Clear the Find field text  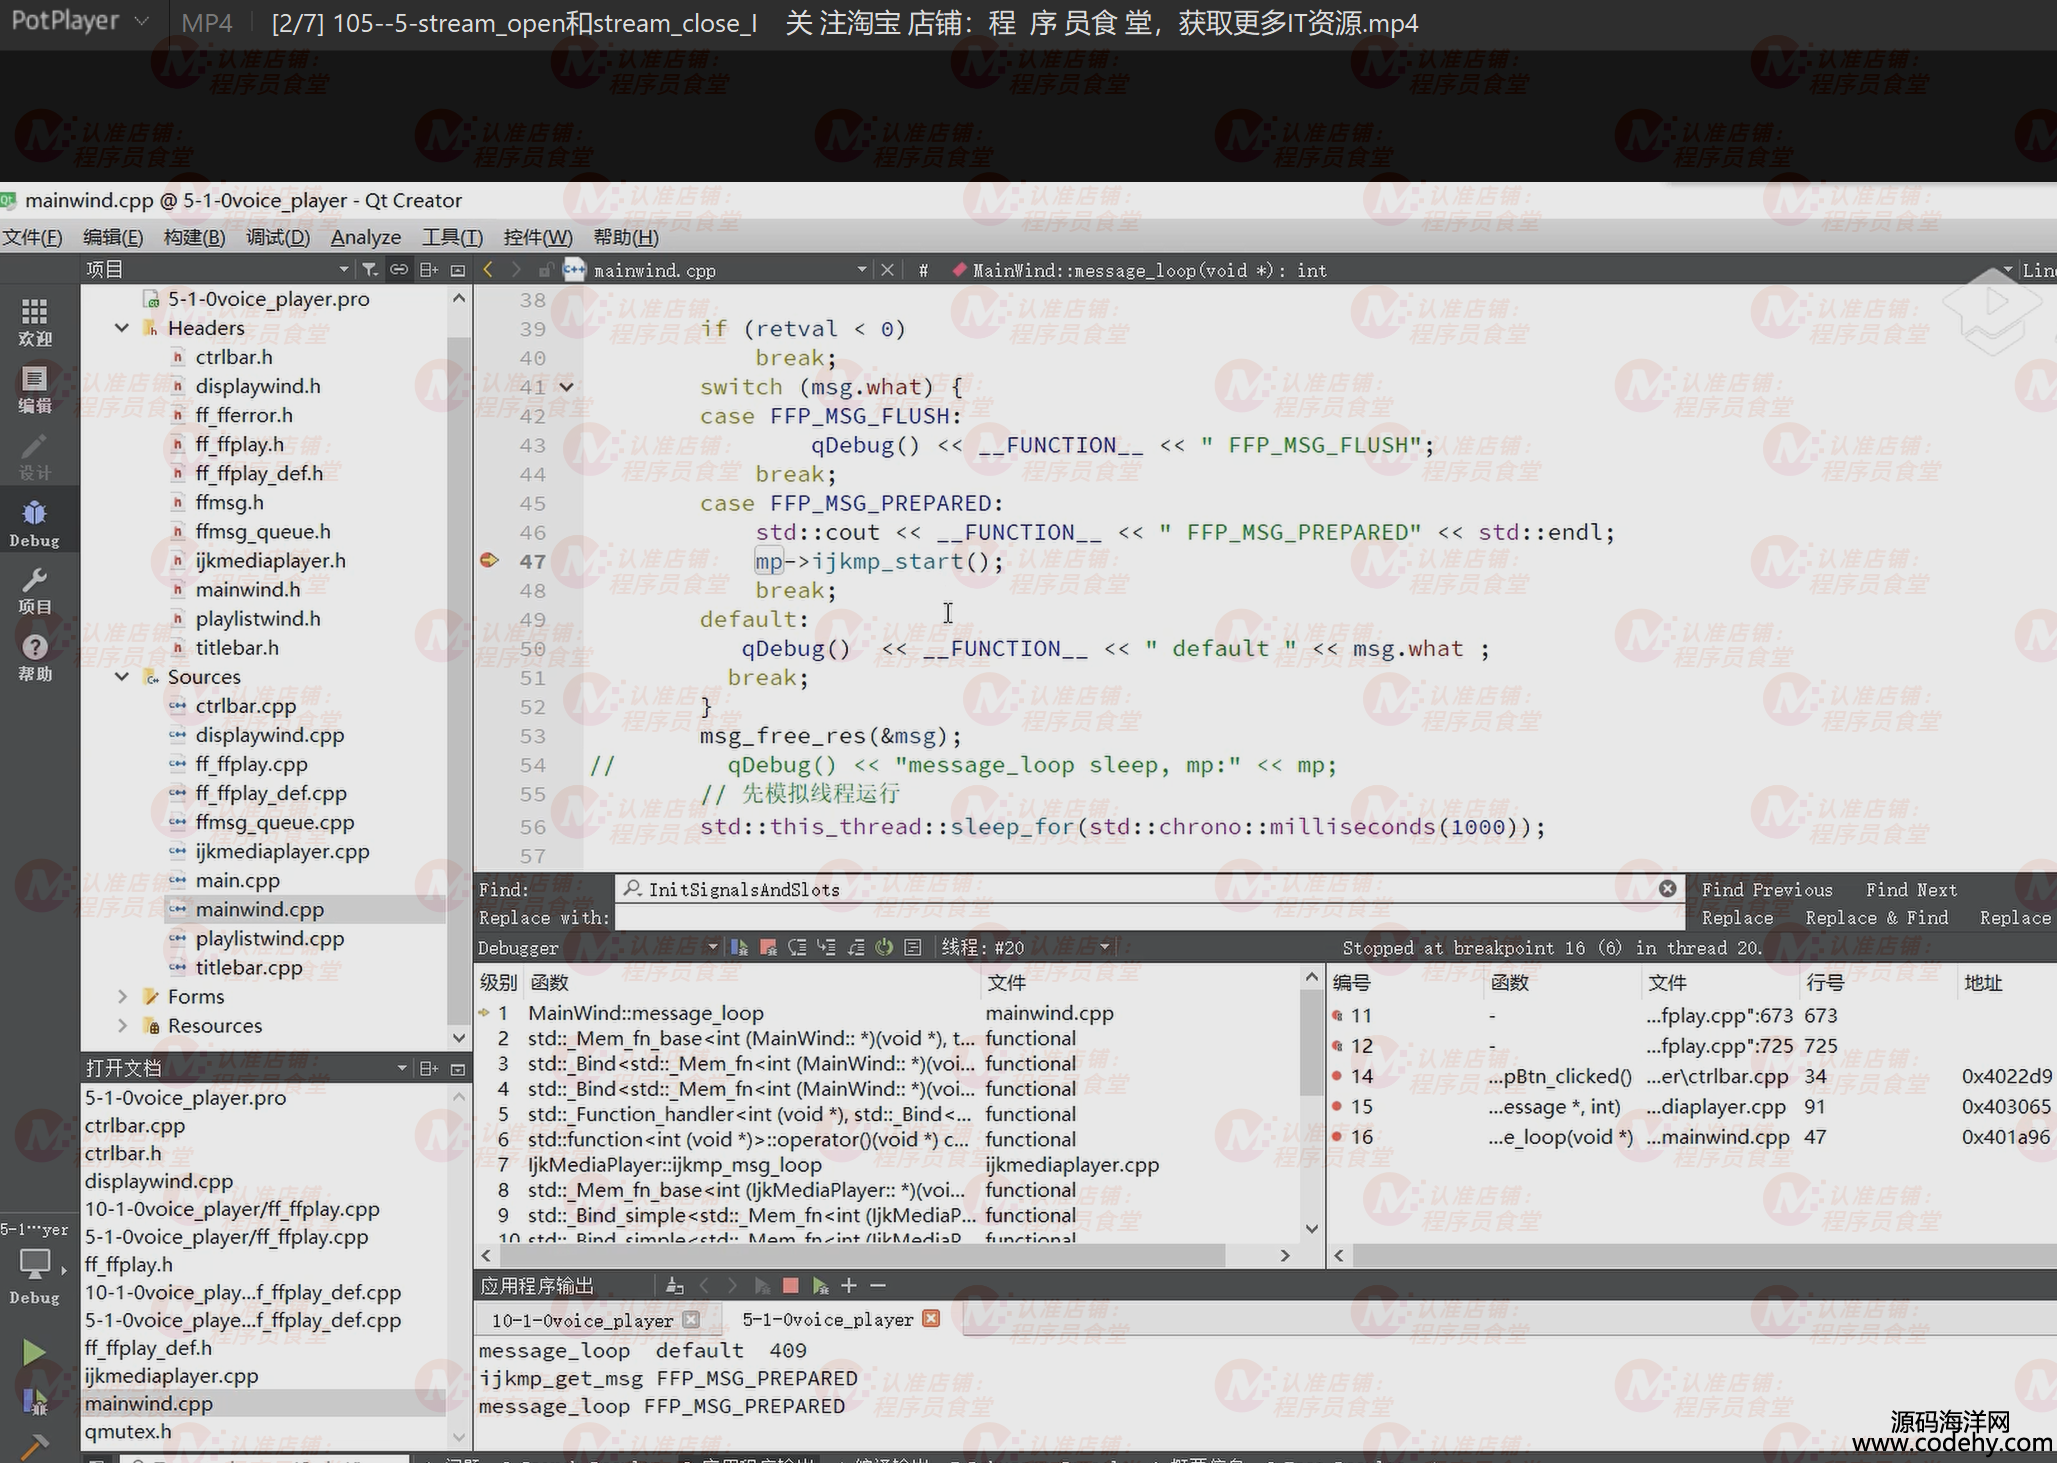tap(1667, 889)
